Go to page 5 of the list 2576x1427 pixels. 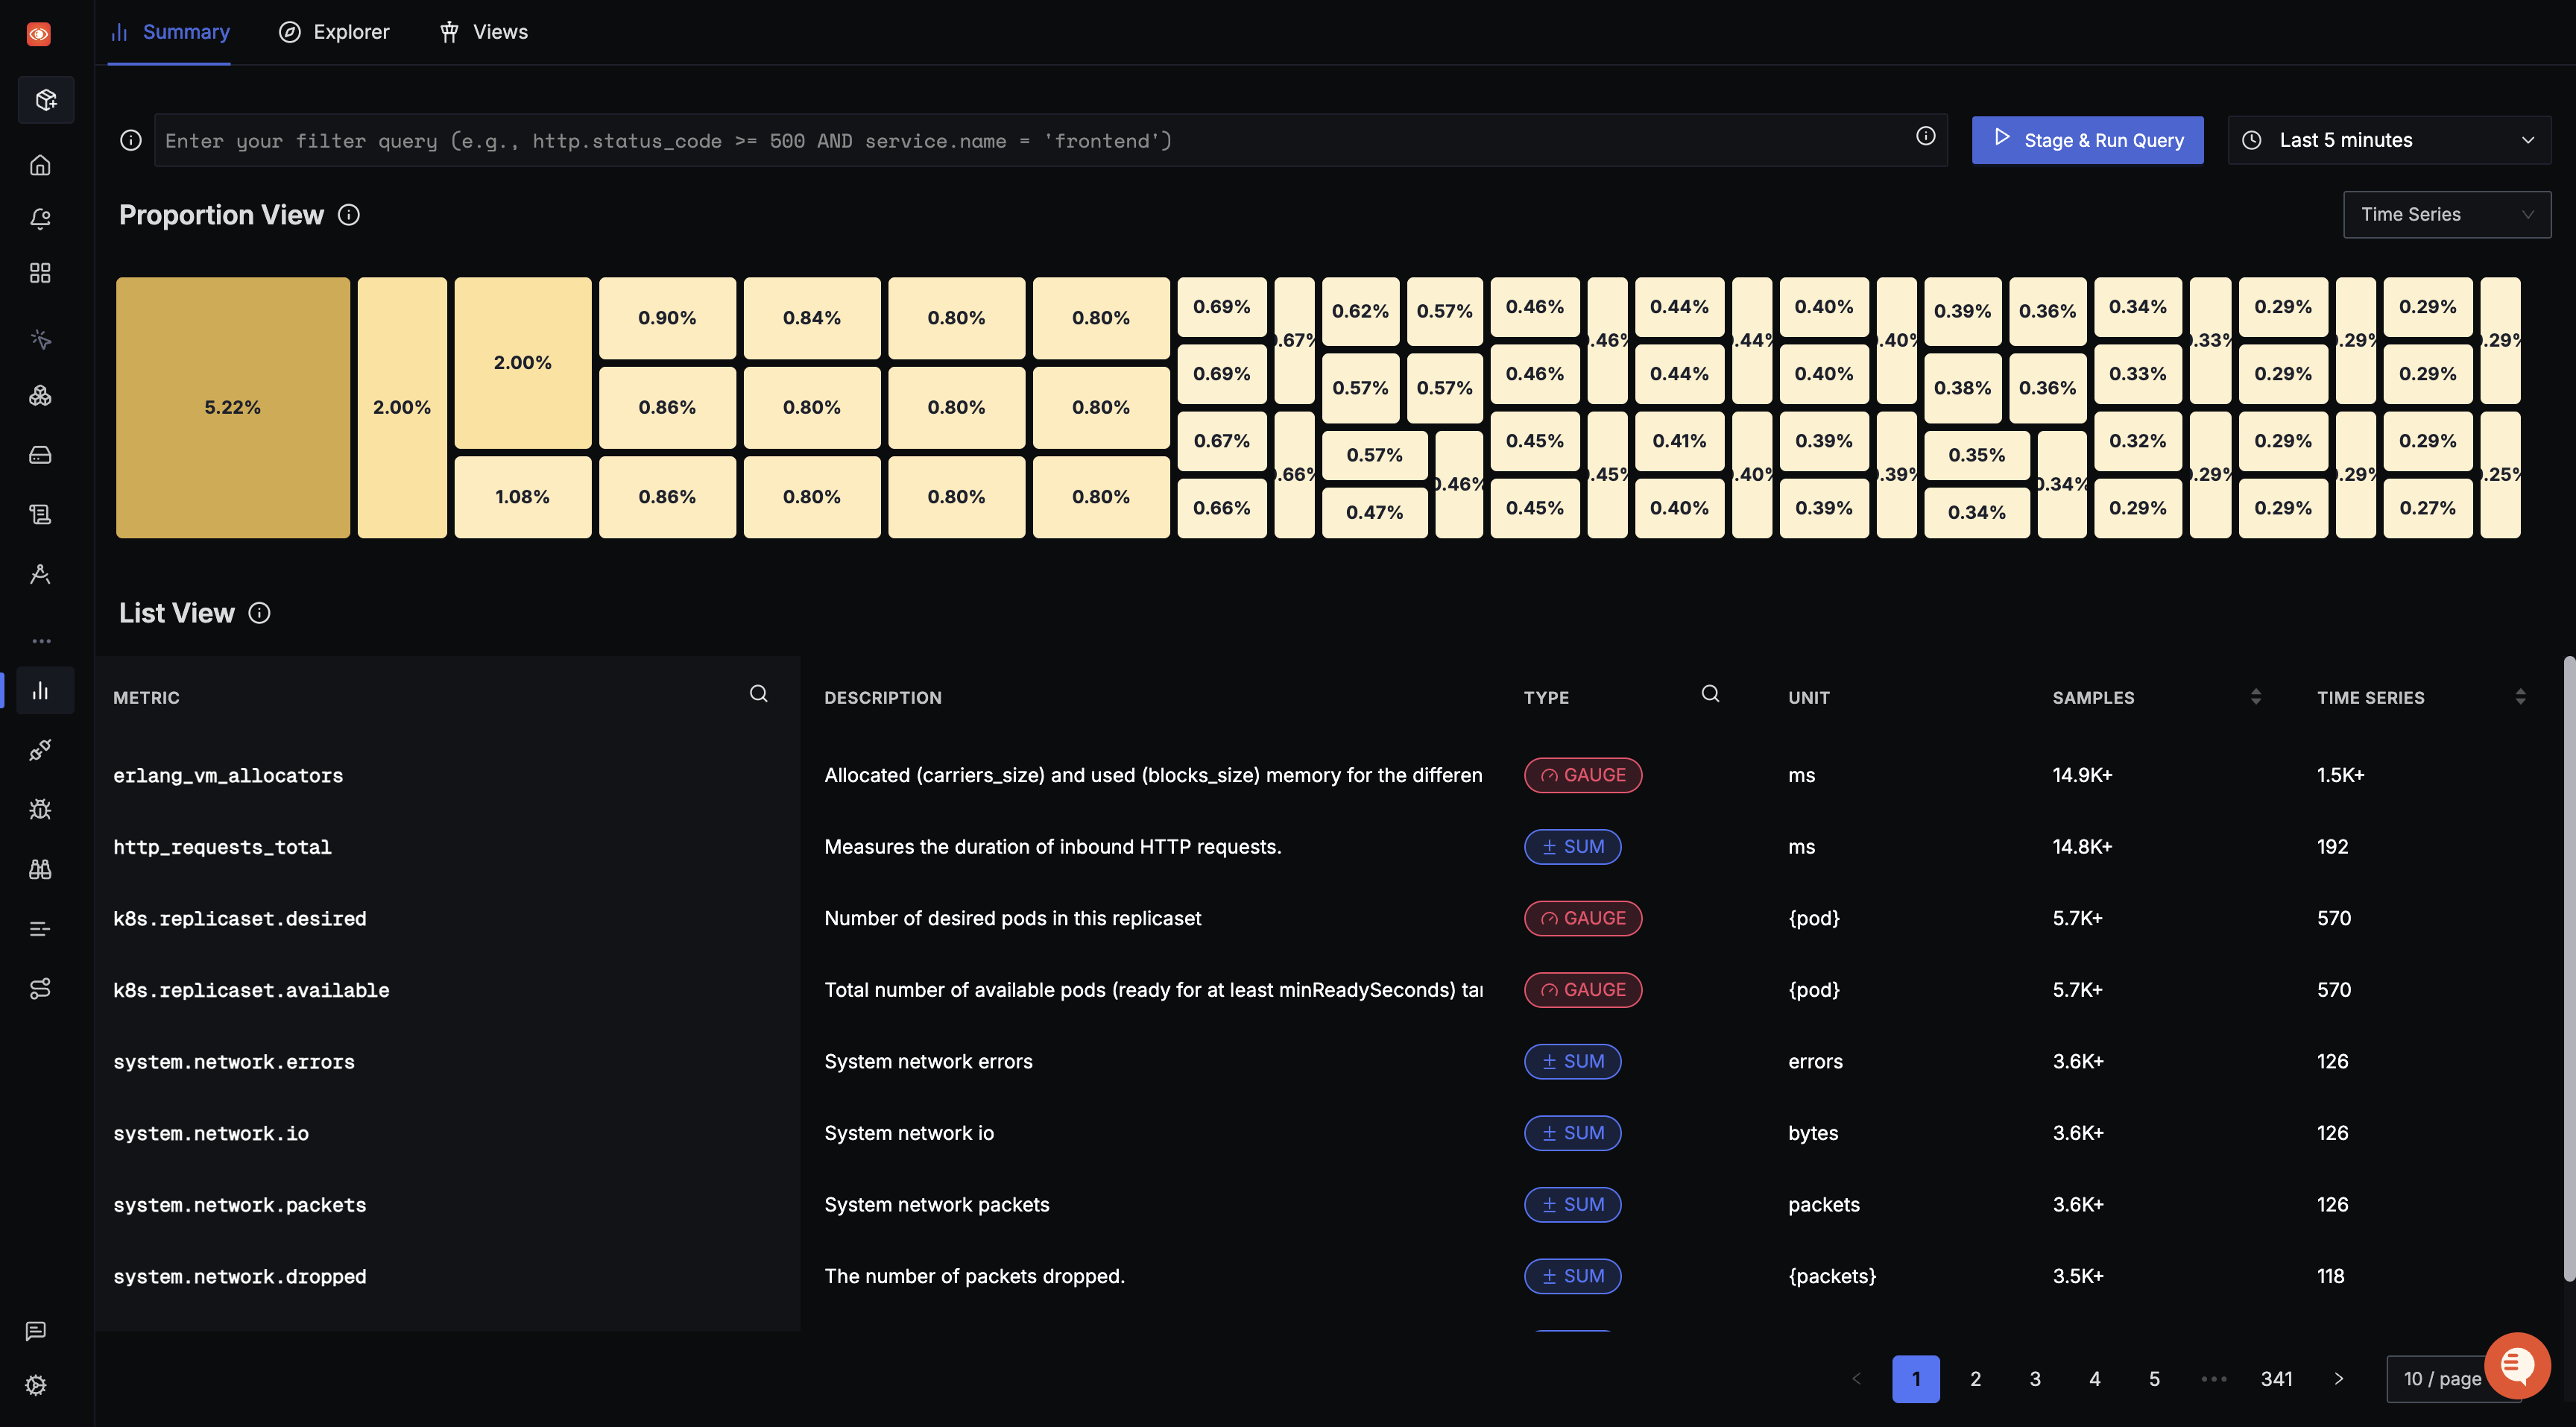(2154, 1379)
